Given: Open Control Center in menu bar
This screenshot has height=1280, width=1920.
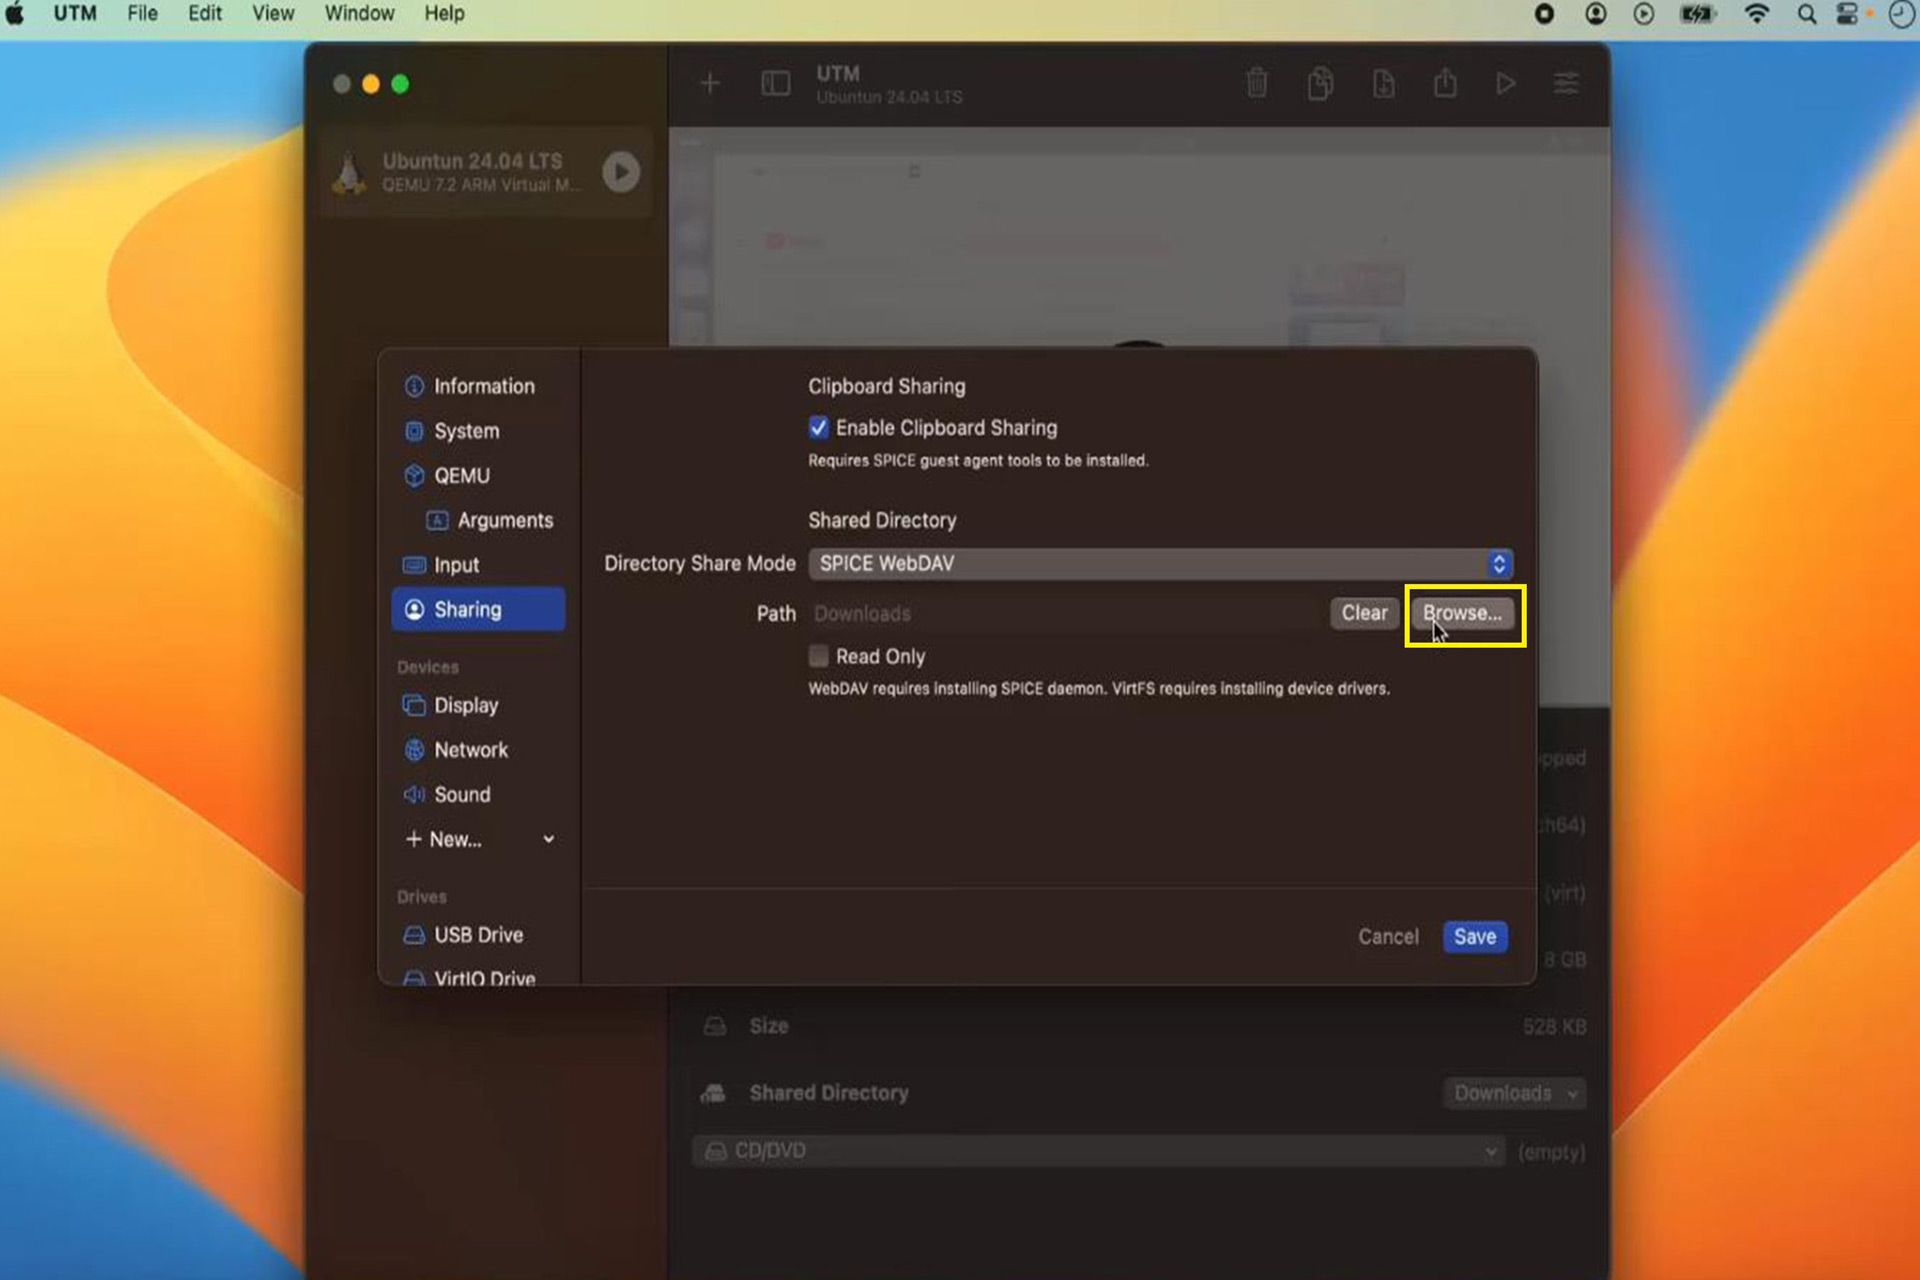Looking at the screenshot, I should tap(1848, 14).
